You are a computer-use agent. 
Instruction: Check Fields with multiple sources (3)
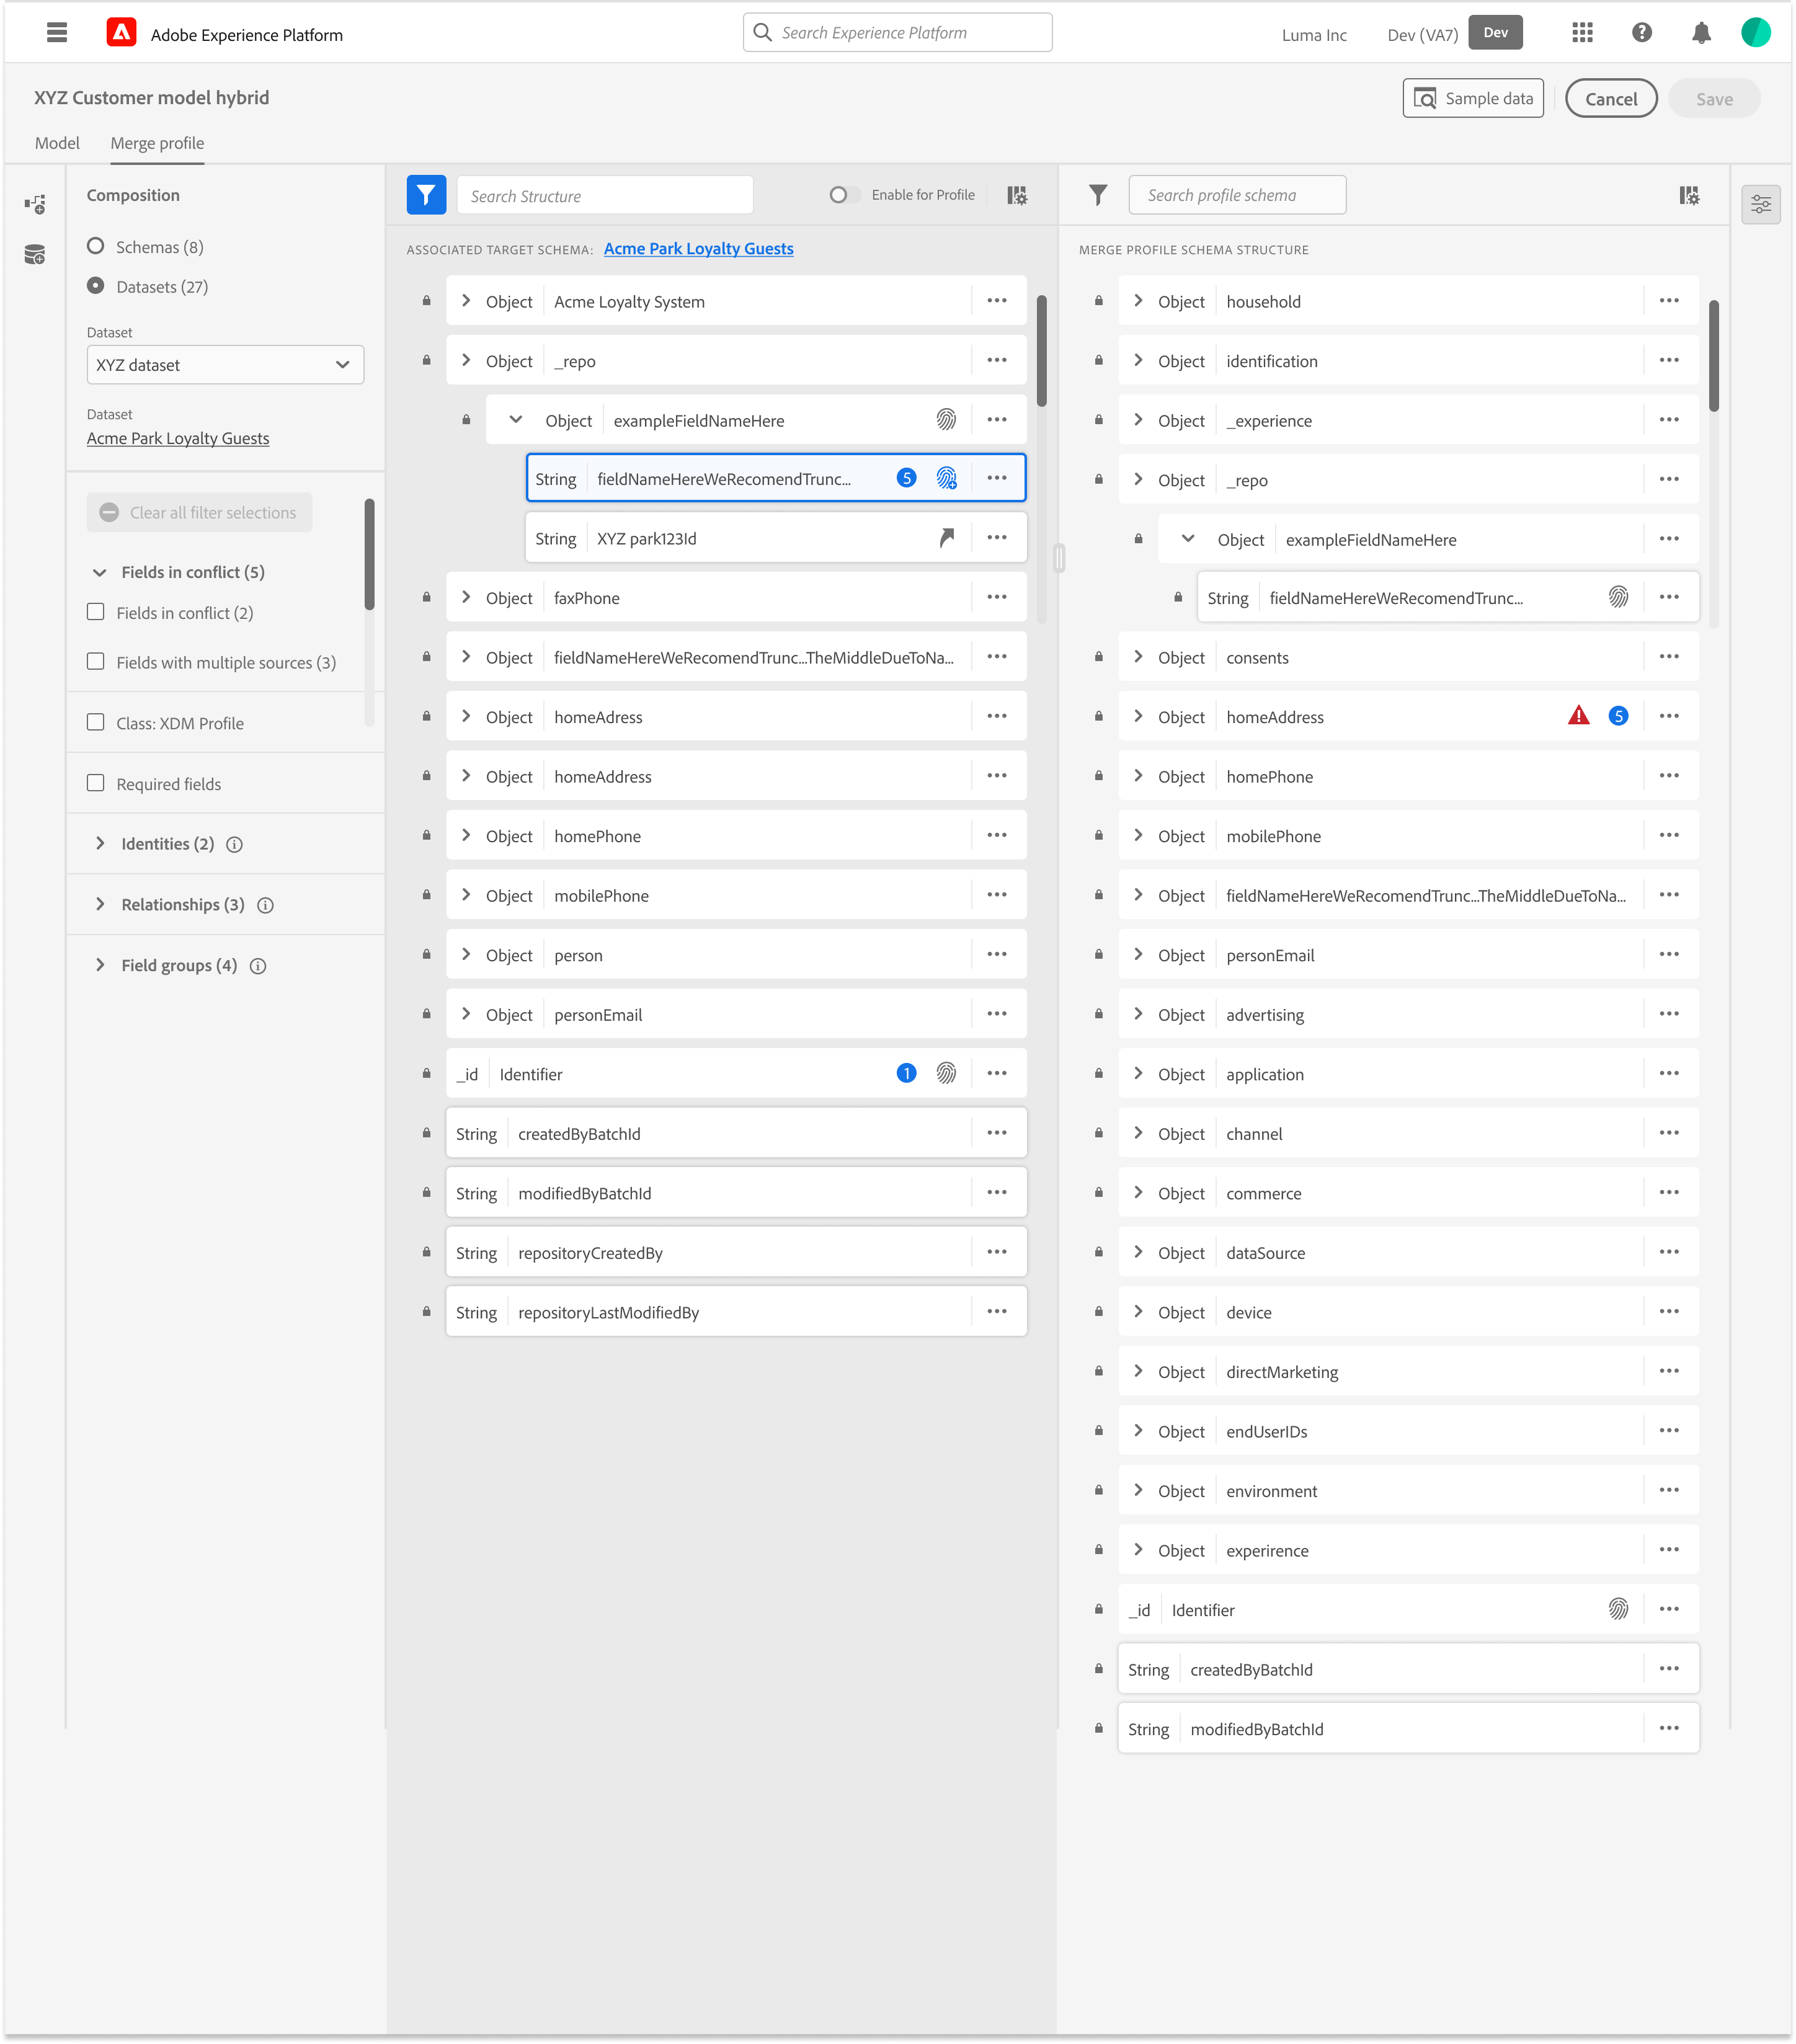tap(96, 662)
